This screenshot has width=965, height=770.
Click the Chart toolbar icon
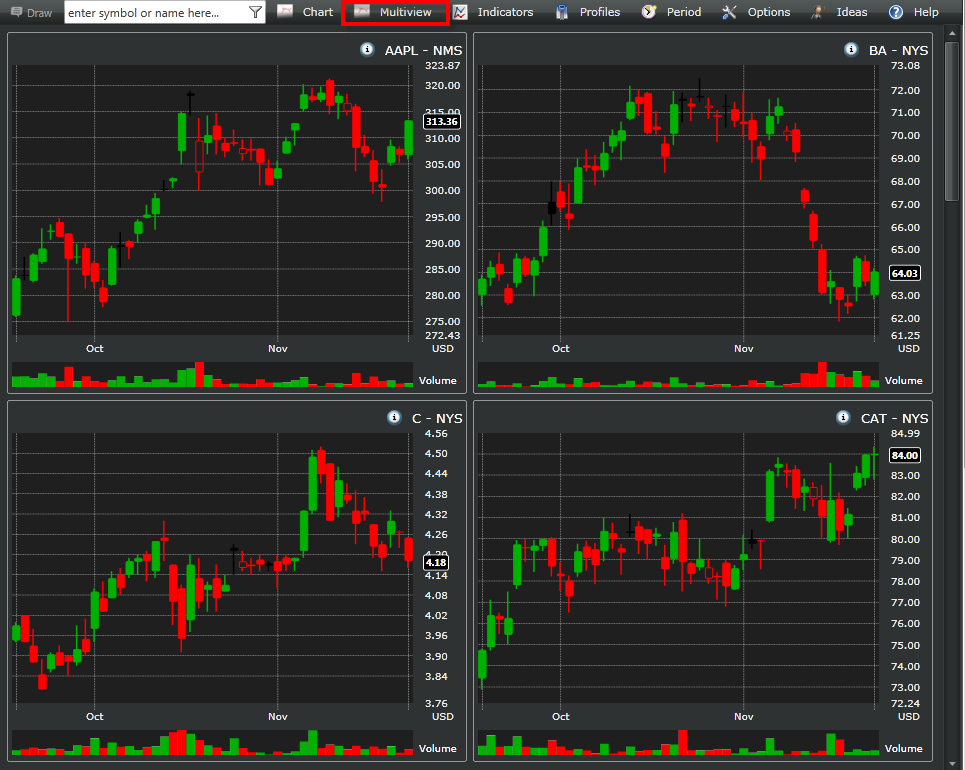tap(285, 11)
